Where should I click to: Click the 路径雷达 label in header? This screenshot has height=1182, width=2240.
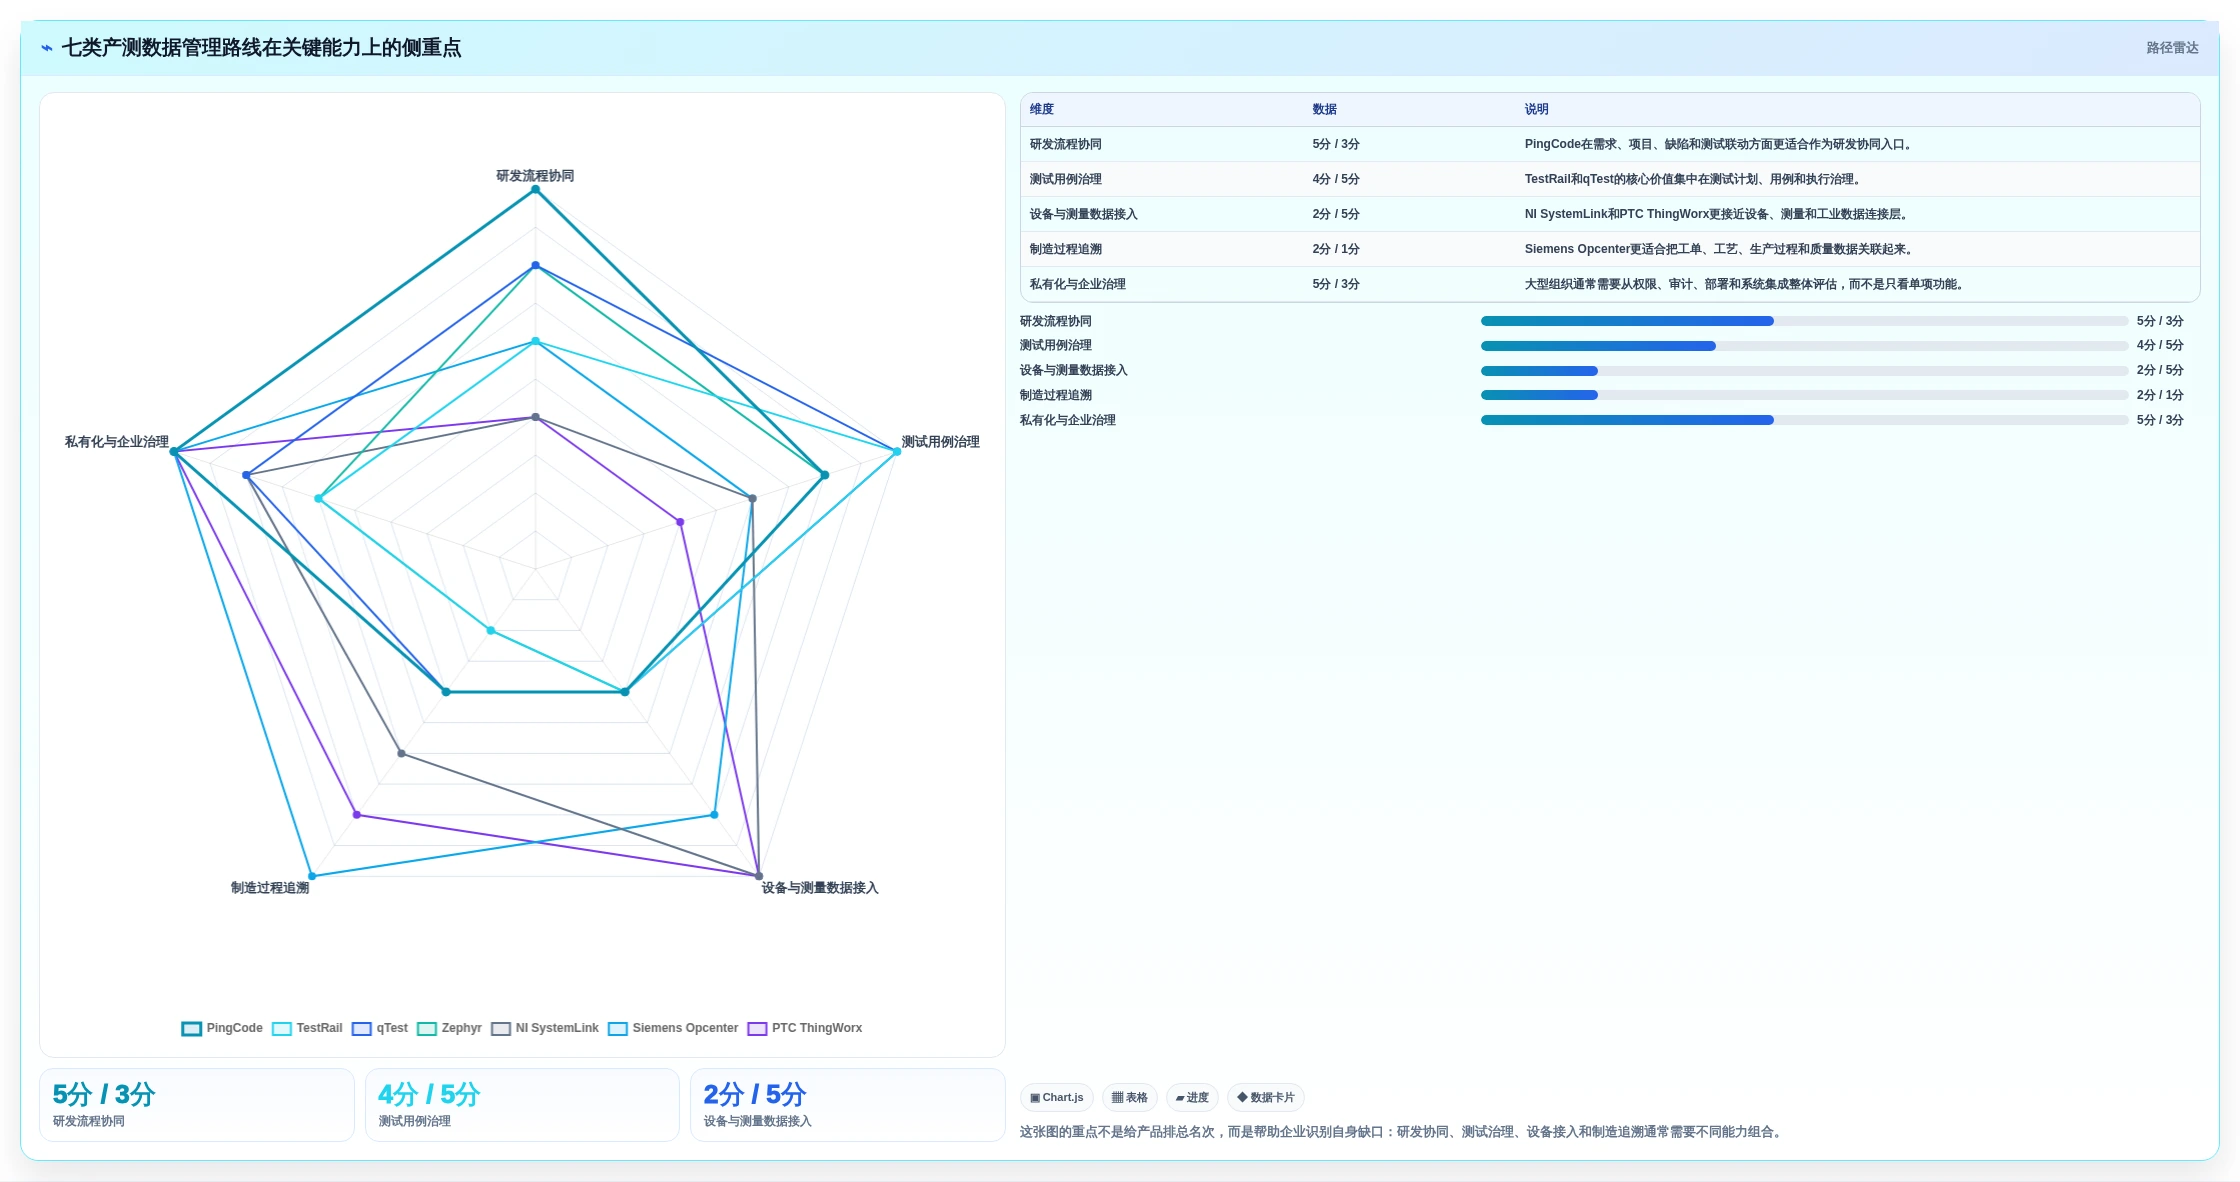point(2172,48)
